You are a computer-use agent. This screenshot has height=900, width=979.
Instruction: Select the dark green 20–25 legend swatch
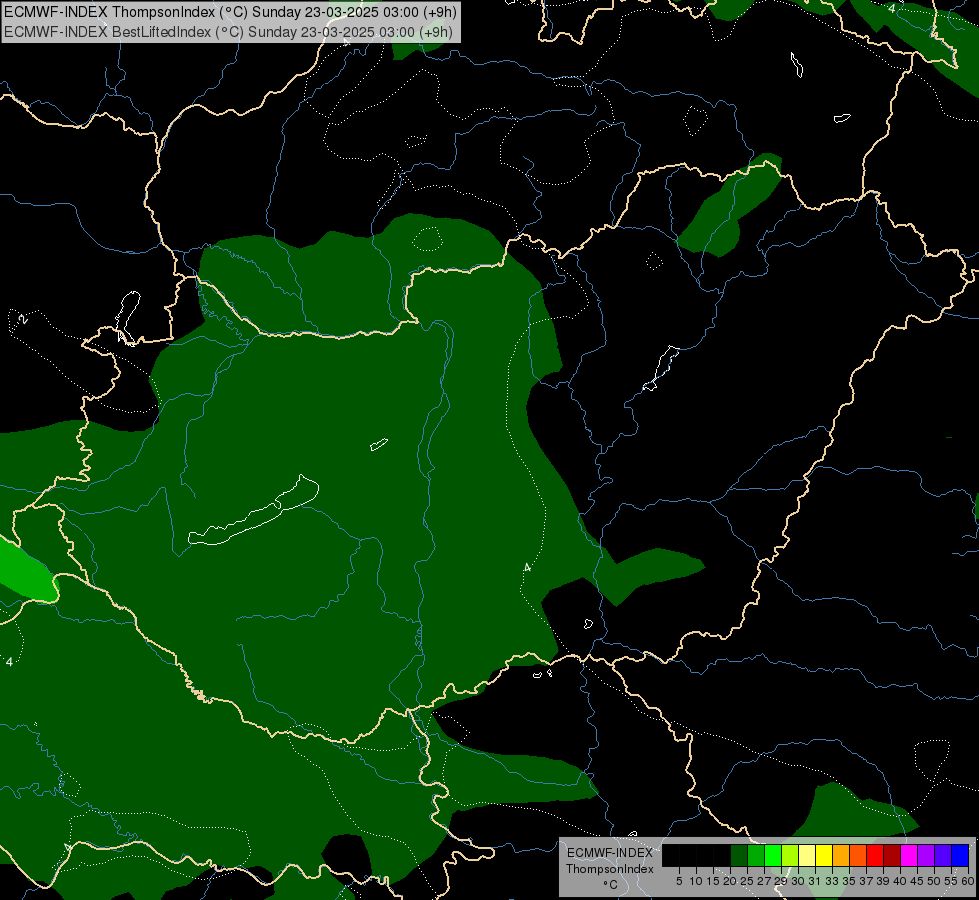coord(739,855)
